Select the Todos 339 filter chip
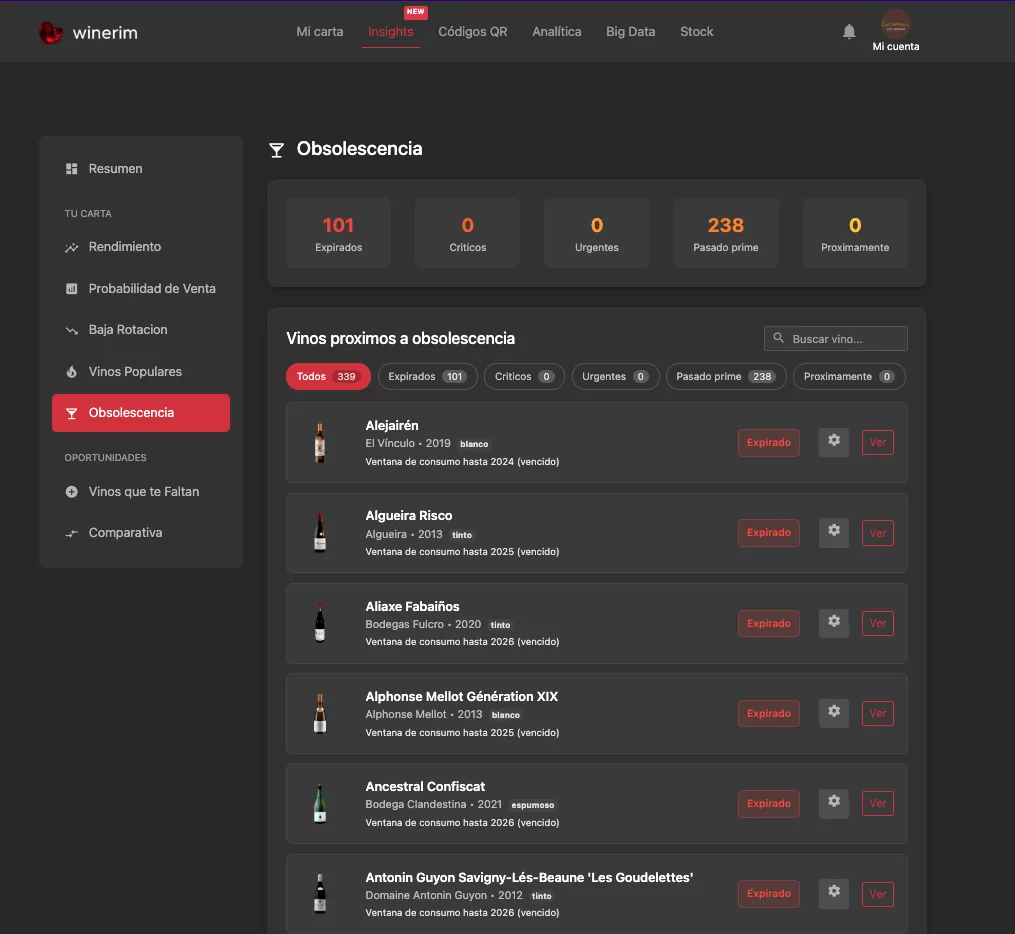1015x934 pixels. pos(328,377)
